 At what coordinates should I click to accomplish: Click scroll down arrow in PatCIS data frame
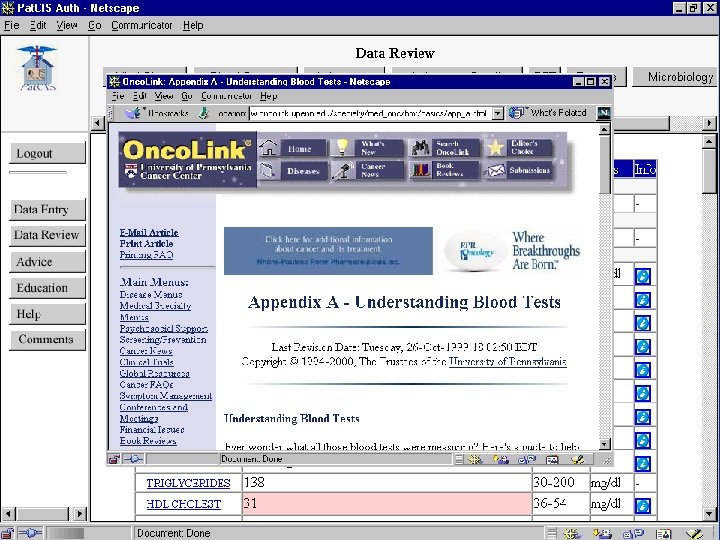(x=709, y=514)
